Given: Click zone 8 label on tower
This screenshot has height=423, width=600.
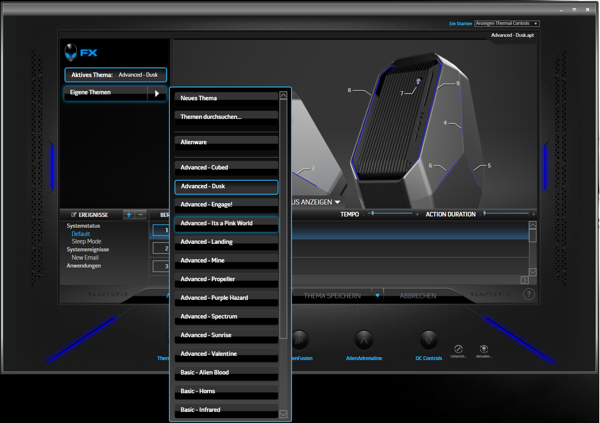Looking at the screenshot, I should tap(349, 90).
